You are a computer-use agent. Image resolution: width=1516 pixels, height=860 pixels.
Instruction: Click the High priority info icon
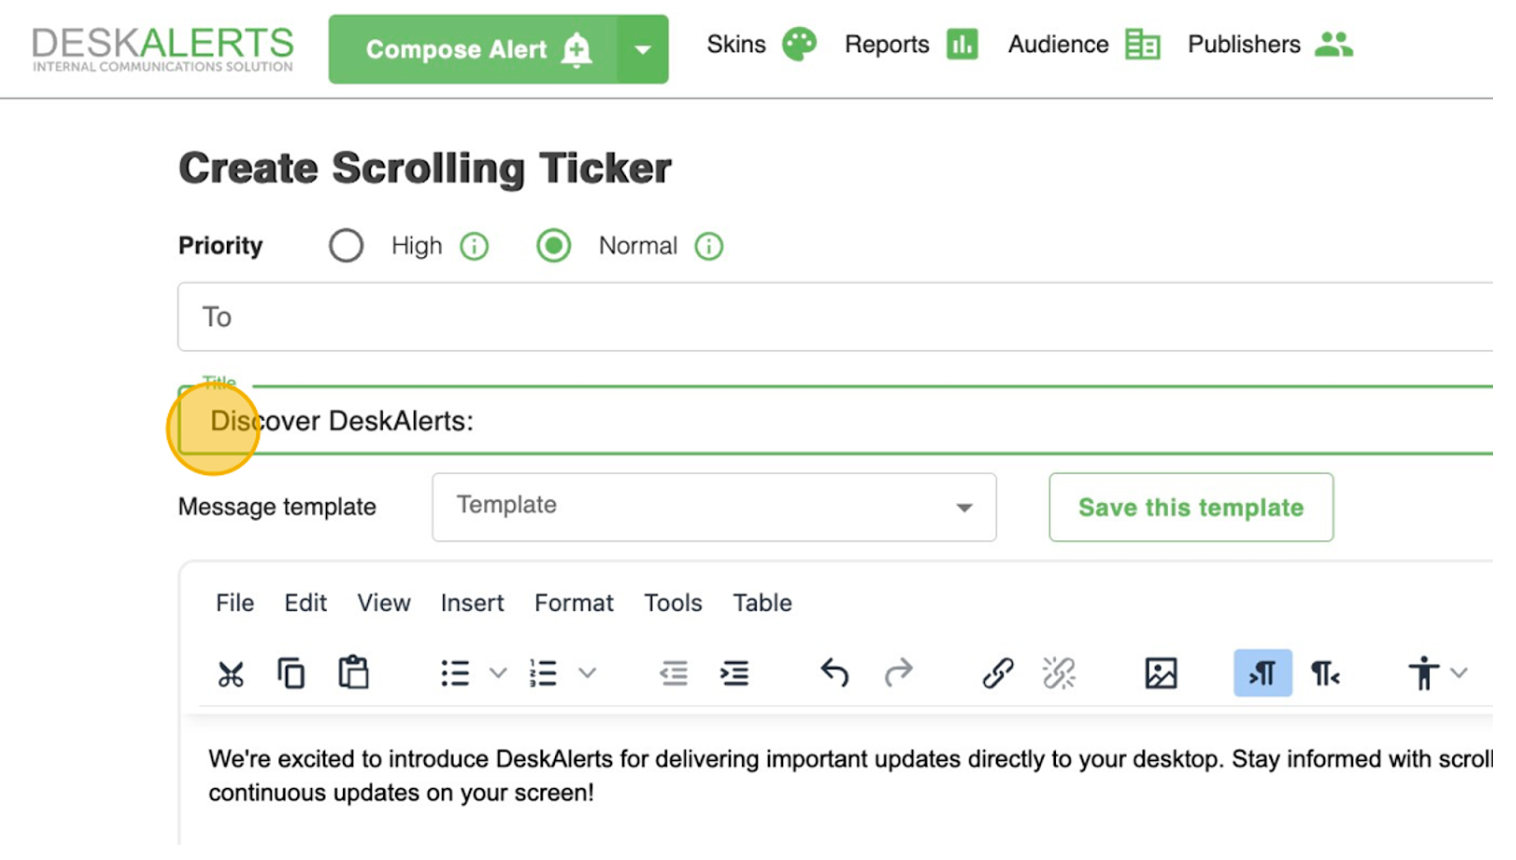pyautogui.click(x=474, y=246)
